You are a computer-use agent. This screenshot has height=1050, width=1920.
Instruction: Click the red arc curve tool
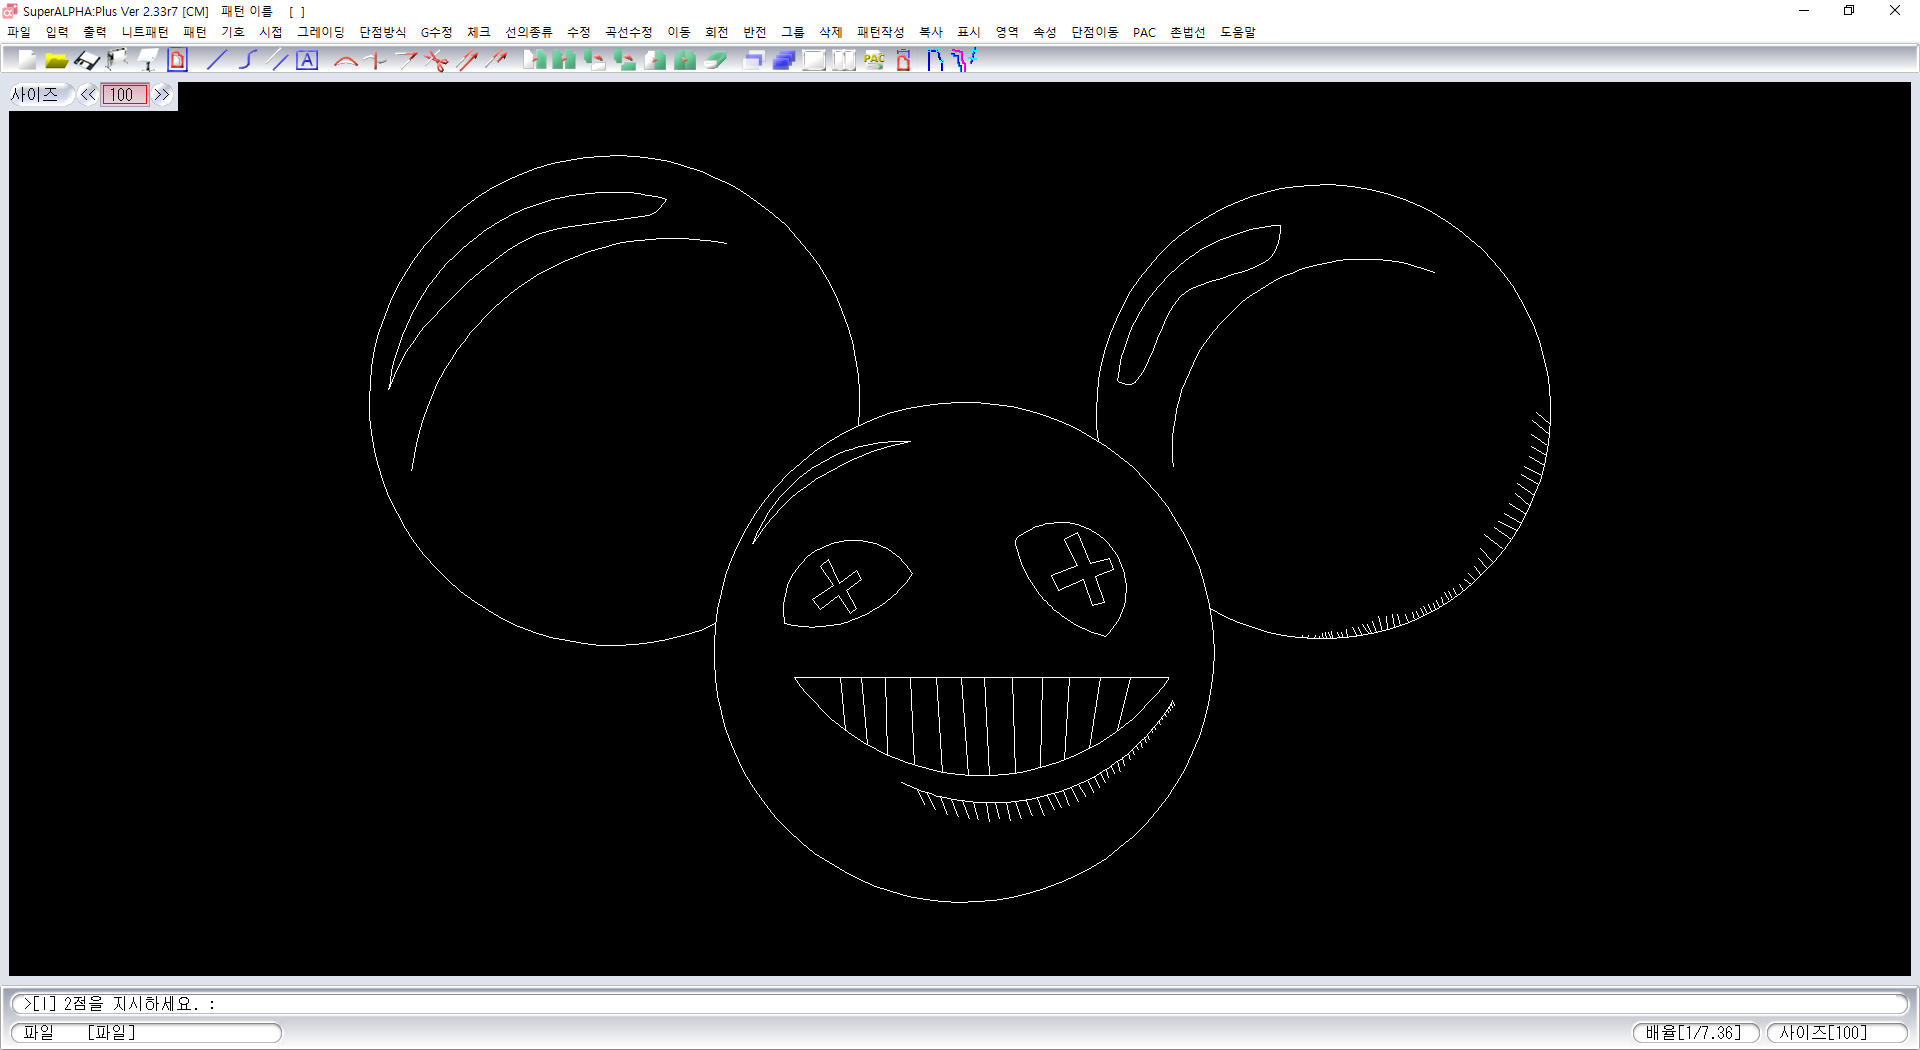point(346,61)
